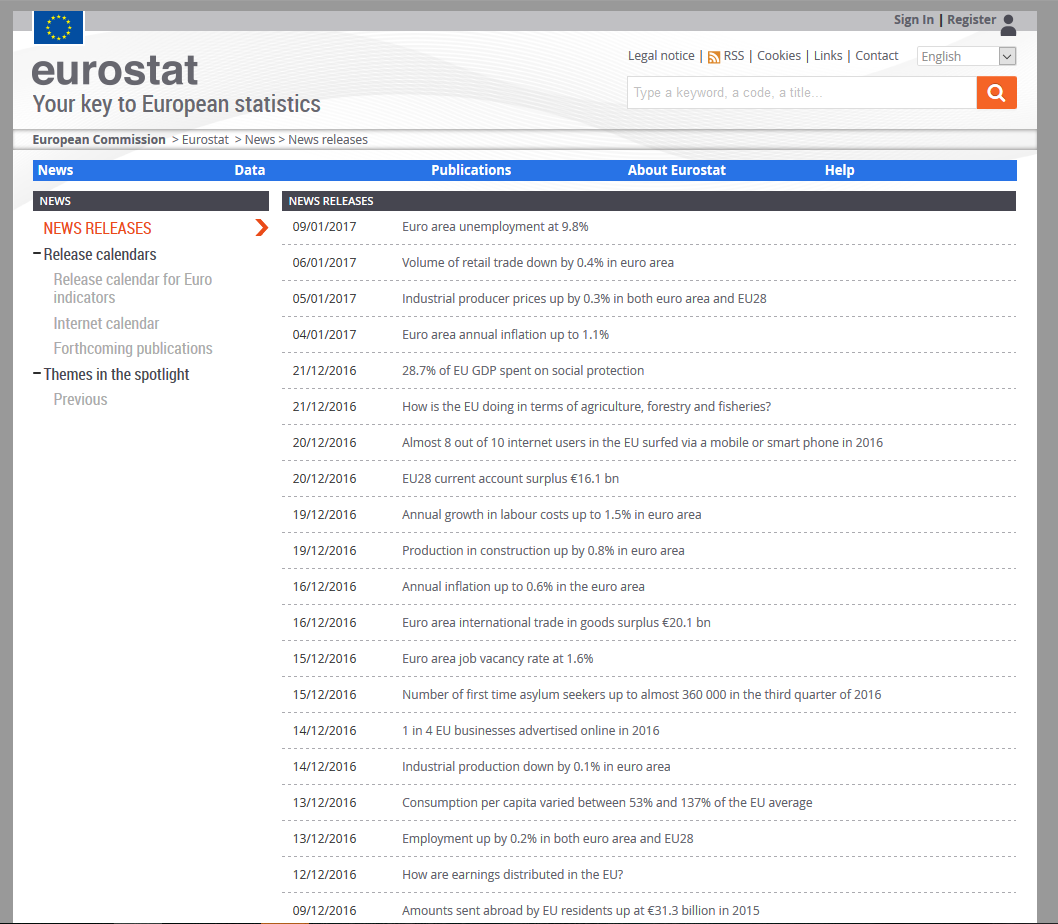This screenshot has height=924, width=1058.
Task: Open 'Euro area annual inflation up to 1.1%'
Action: point(505,335)
